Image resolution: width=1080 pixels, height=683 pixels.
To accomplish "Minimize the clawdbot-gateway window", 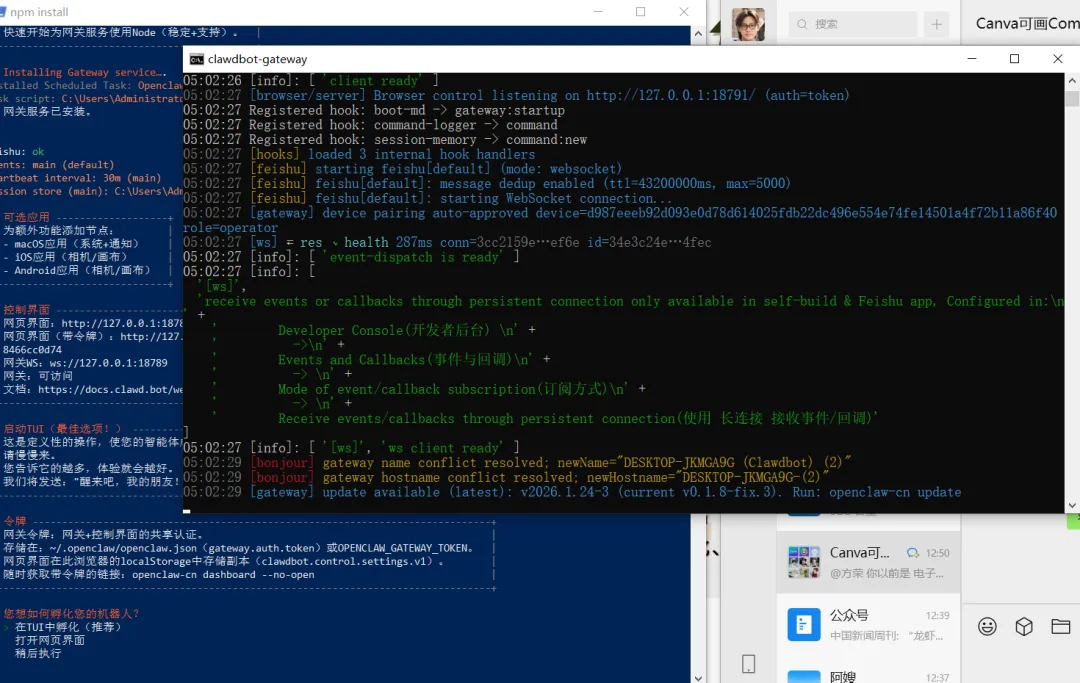I will click(x=972, y=59).
